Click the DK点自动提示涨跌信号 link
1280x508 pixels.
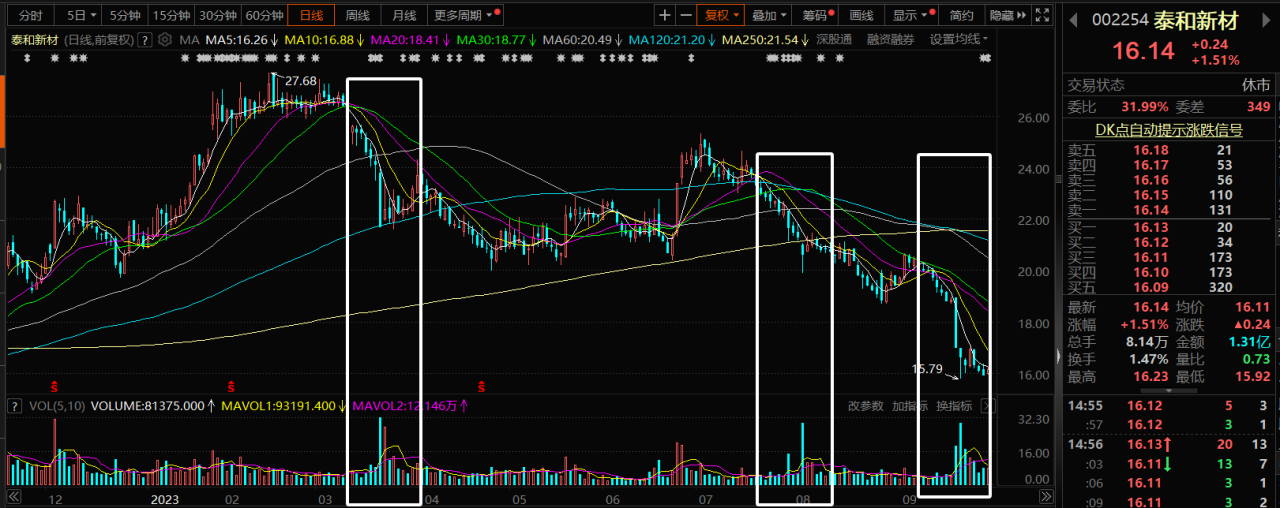click(1169, 130)
